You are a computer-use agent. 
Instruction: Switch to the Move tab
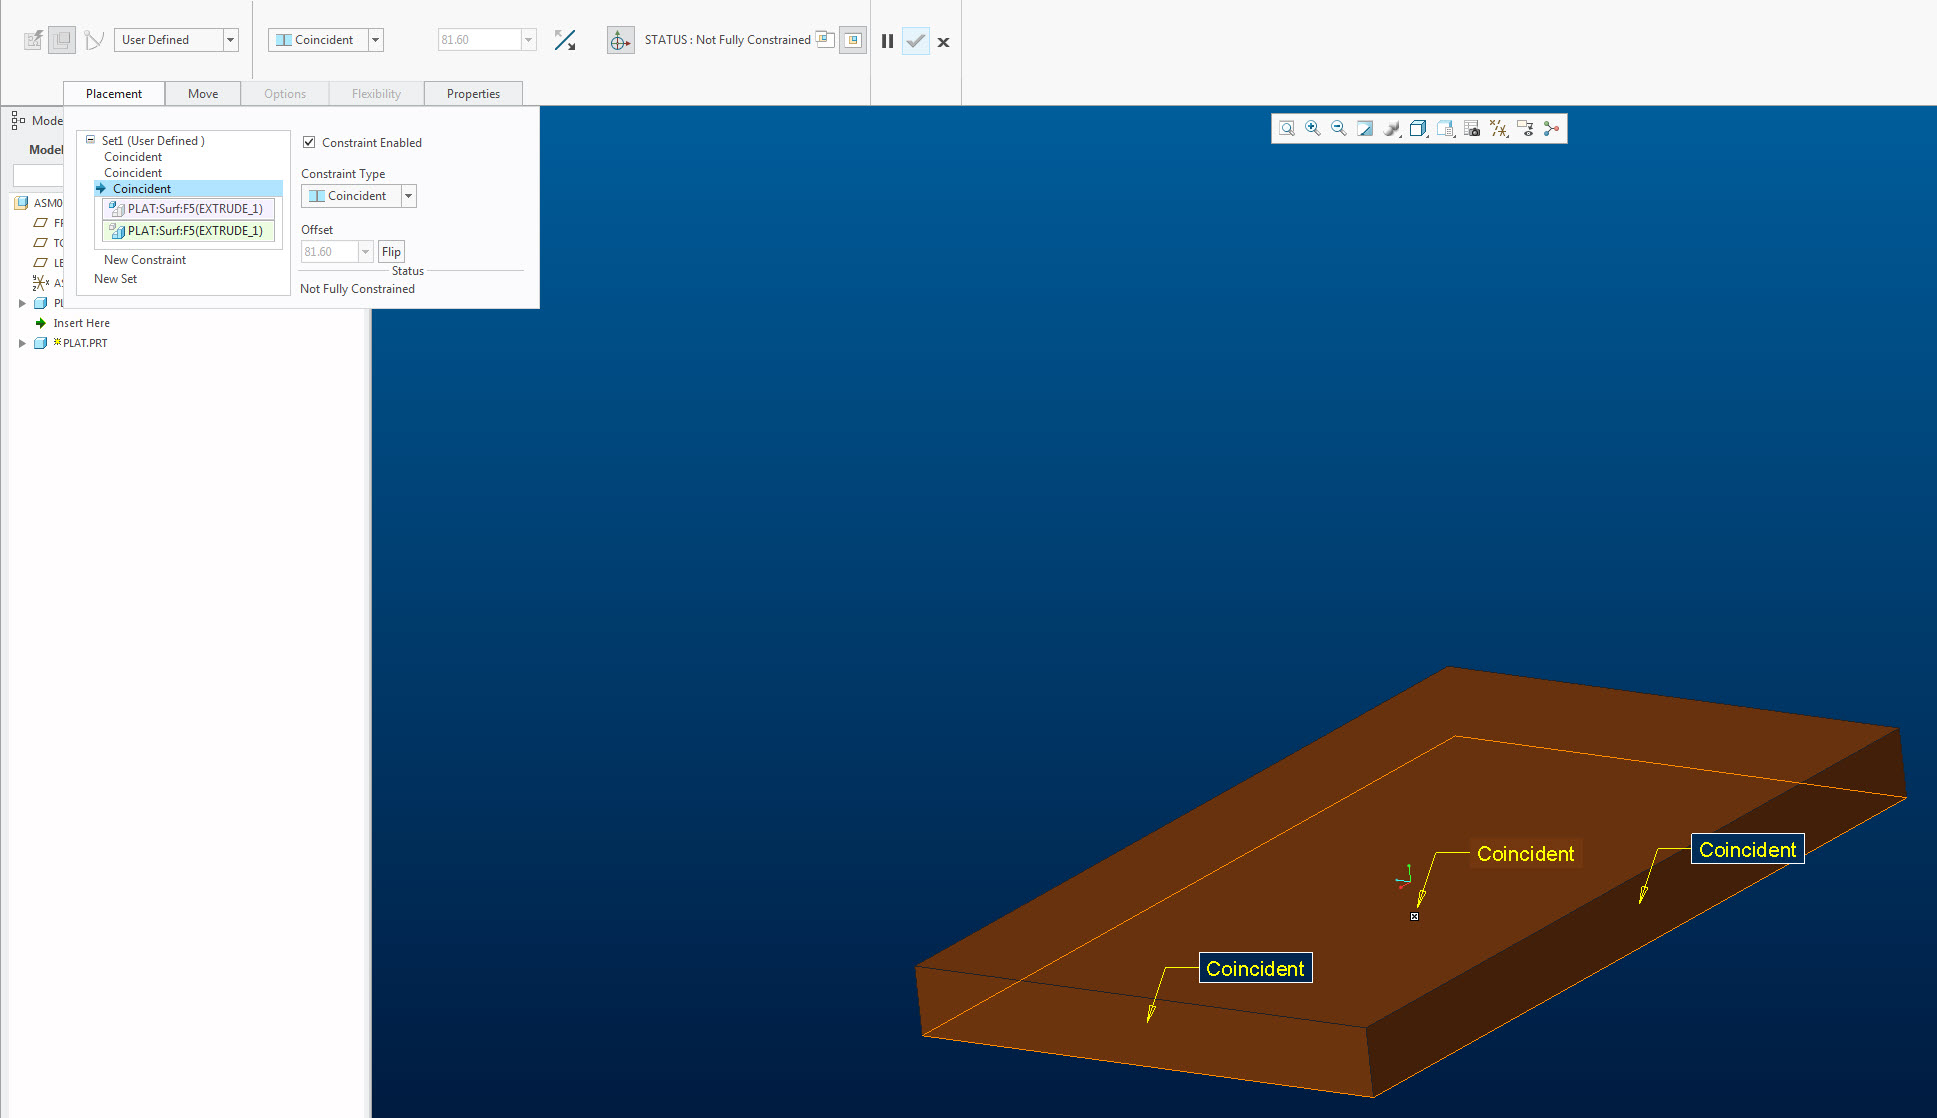(202, 93)
